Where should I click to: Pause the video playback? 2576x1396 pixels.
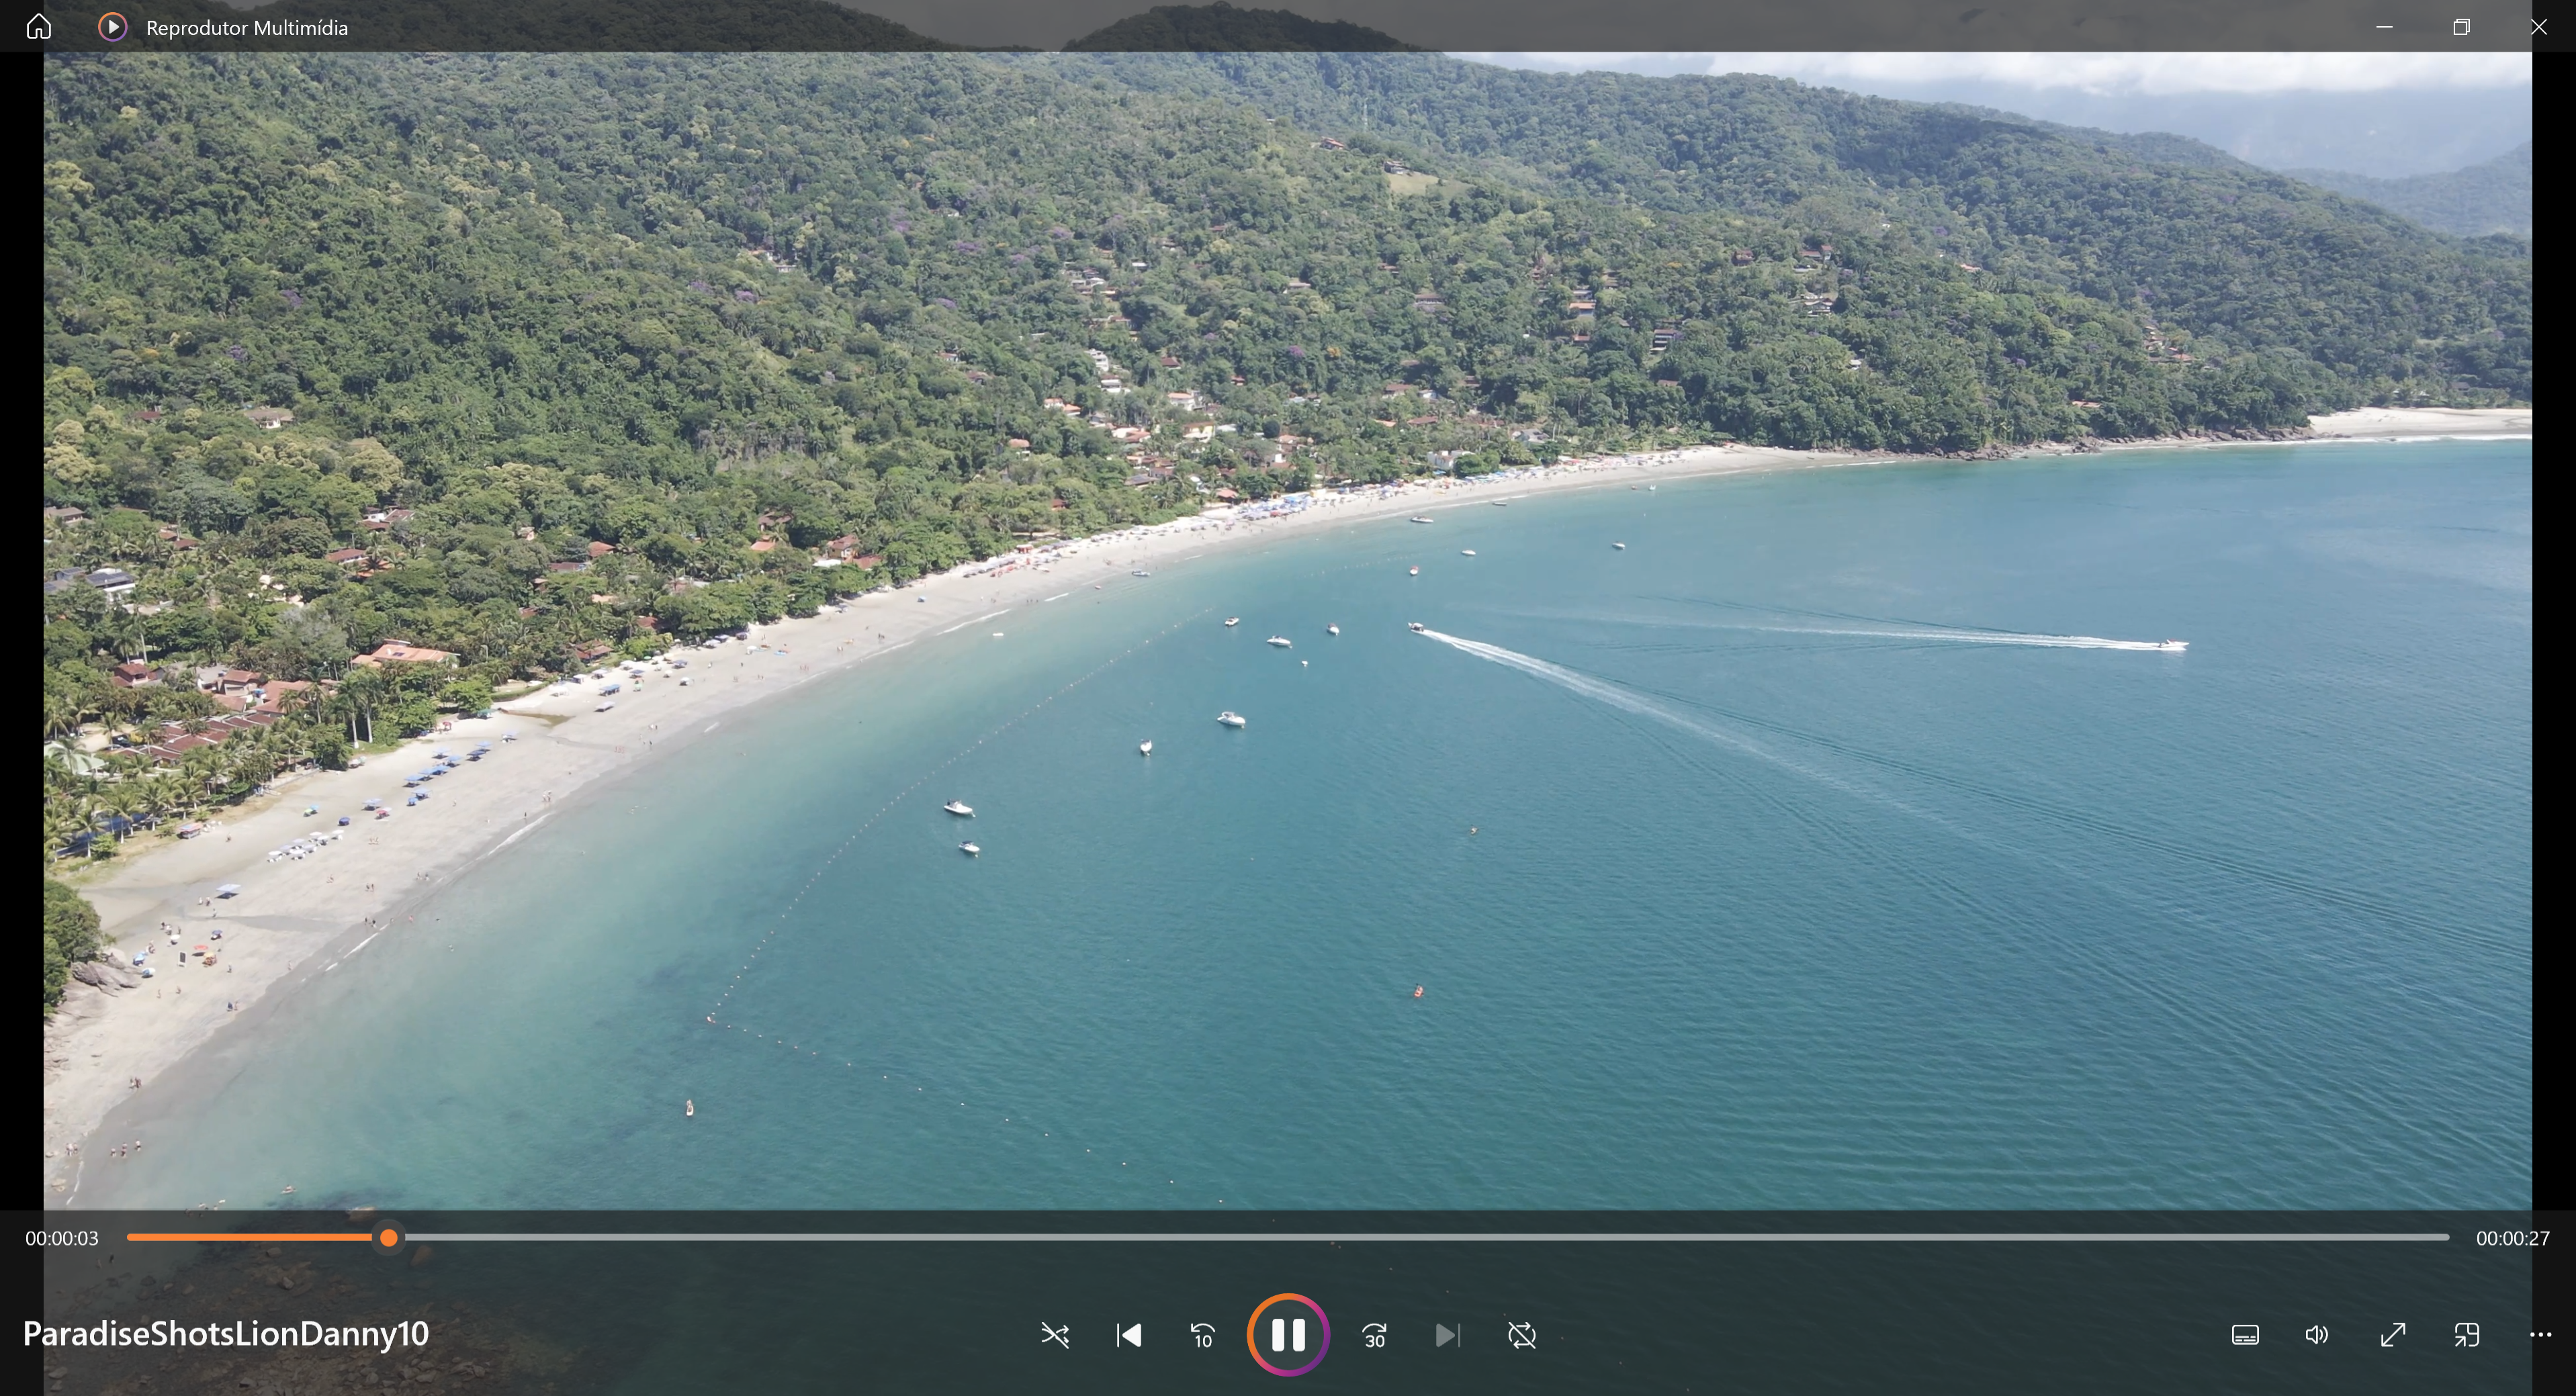1288,1335
